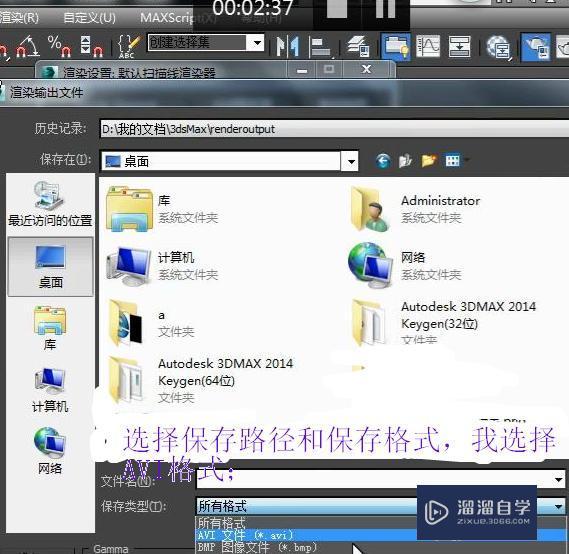
Task: Click the Align tool icon
Action: pyautogui.click(x=320, y=47)
